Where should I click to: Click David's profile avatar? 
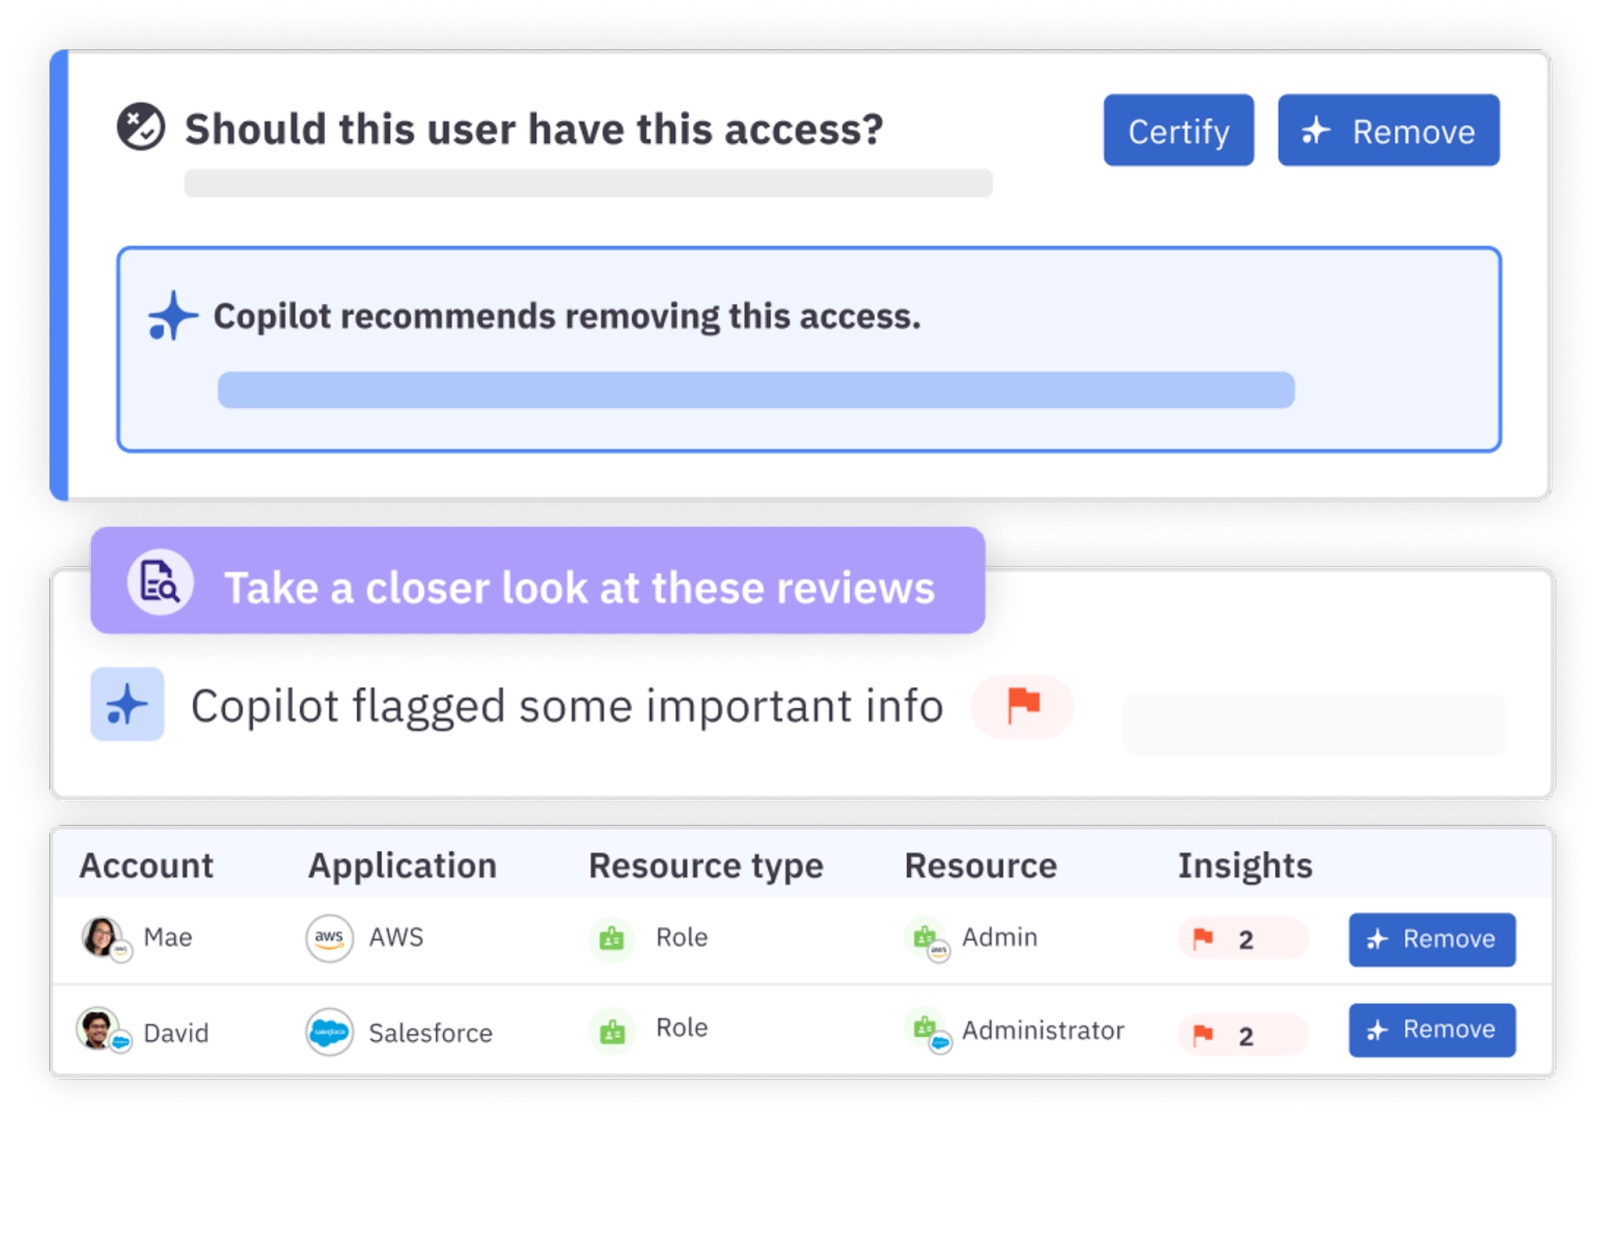(x=99, y=1029)
